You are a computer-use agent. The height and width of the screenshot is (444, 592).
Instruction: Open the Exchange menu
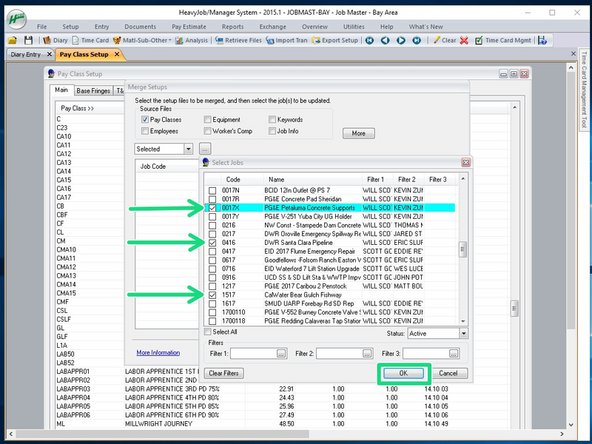coord(273,27)
